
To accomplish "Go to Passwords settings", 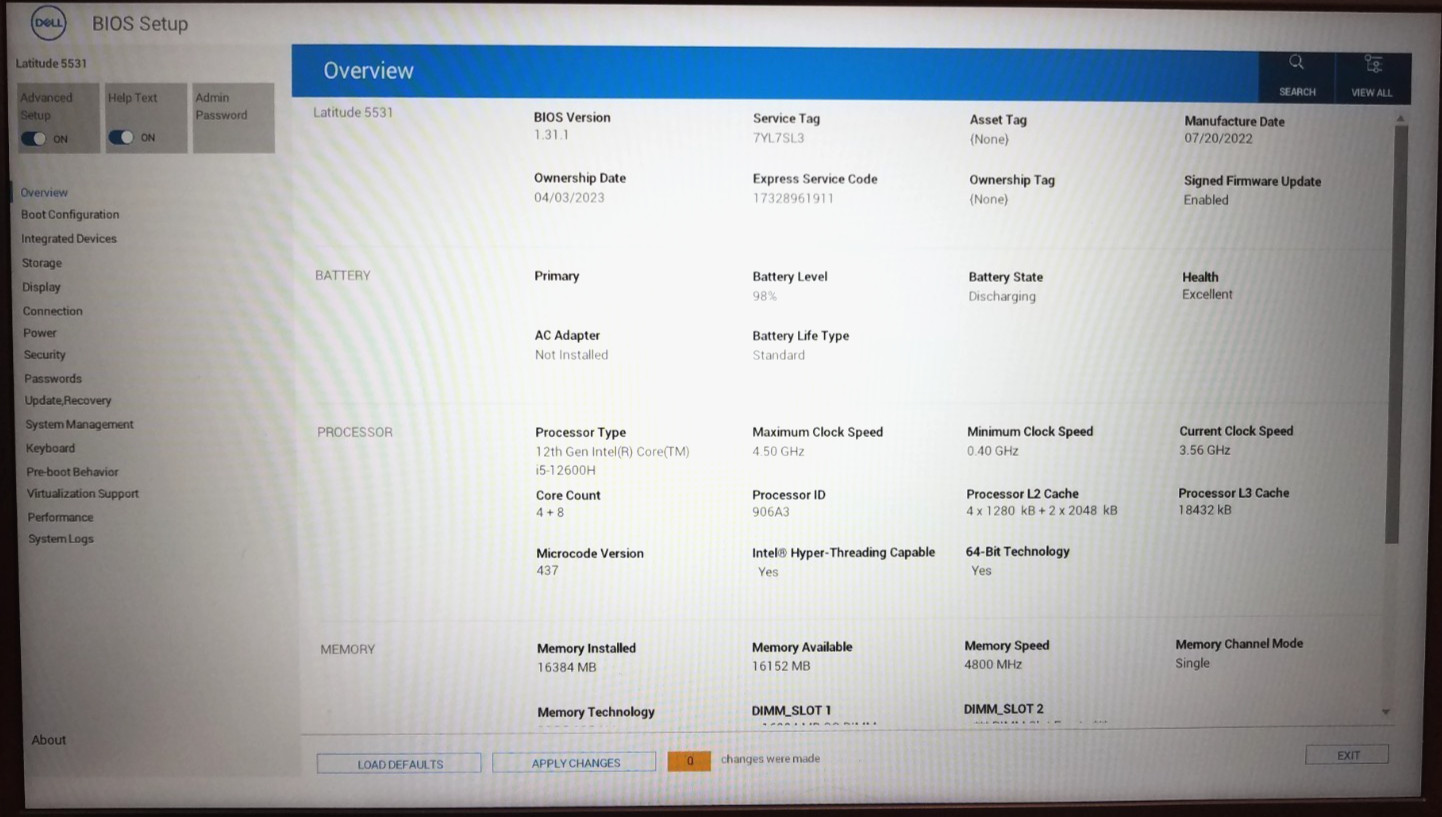I will click(53, 378).
